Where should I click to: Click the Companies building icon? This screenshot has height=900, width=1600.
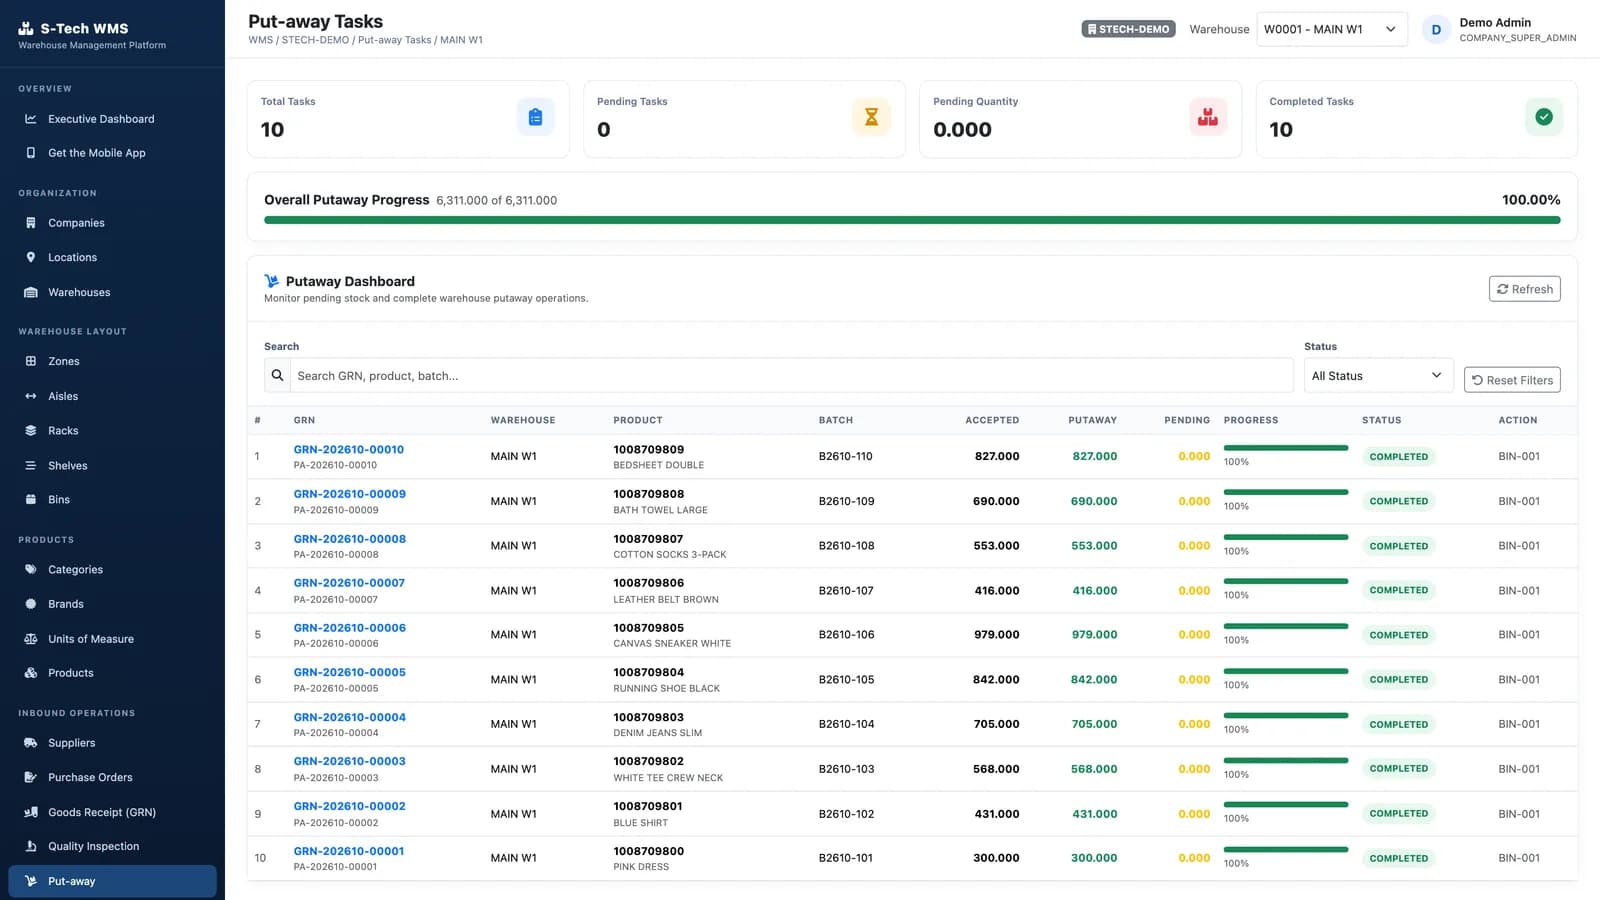coord(31,223)
